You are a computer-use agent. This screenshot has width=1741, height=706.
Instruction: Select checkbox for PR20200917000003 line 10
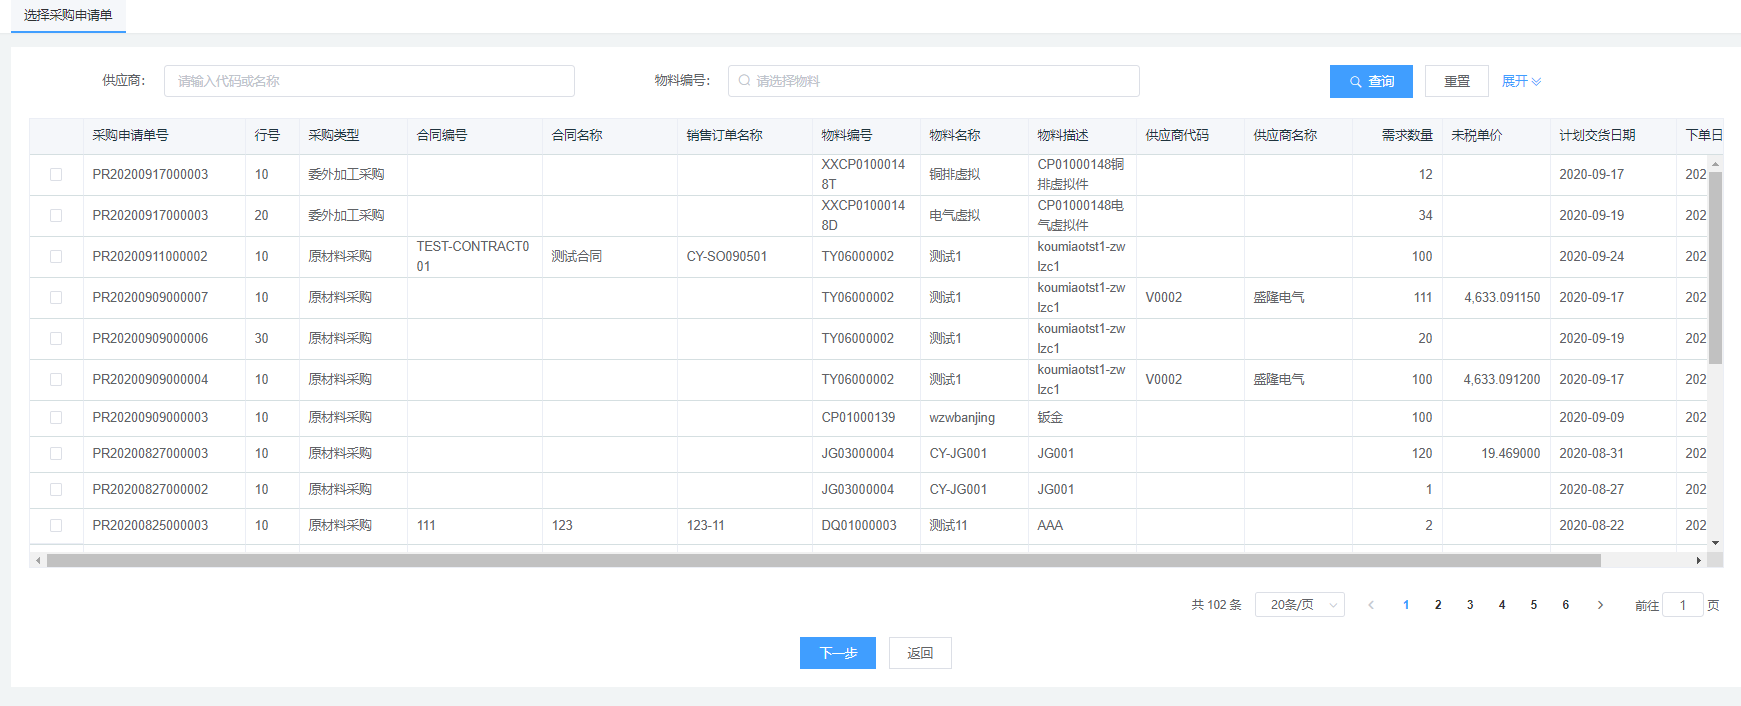[x=56, y=175]
